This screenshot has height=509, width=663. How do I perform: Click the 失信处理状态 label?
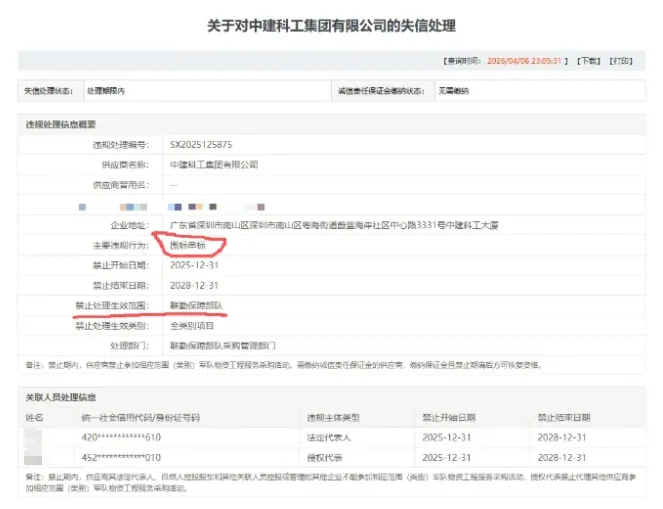pyautogui.click(x=49, y=91)
